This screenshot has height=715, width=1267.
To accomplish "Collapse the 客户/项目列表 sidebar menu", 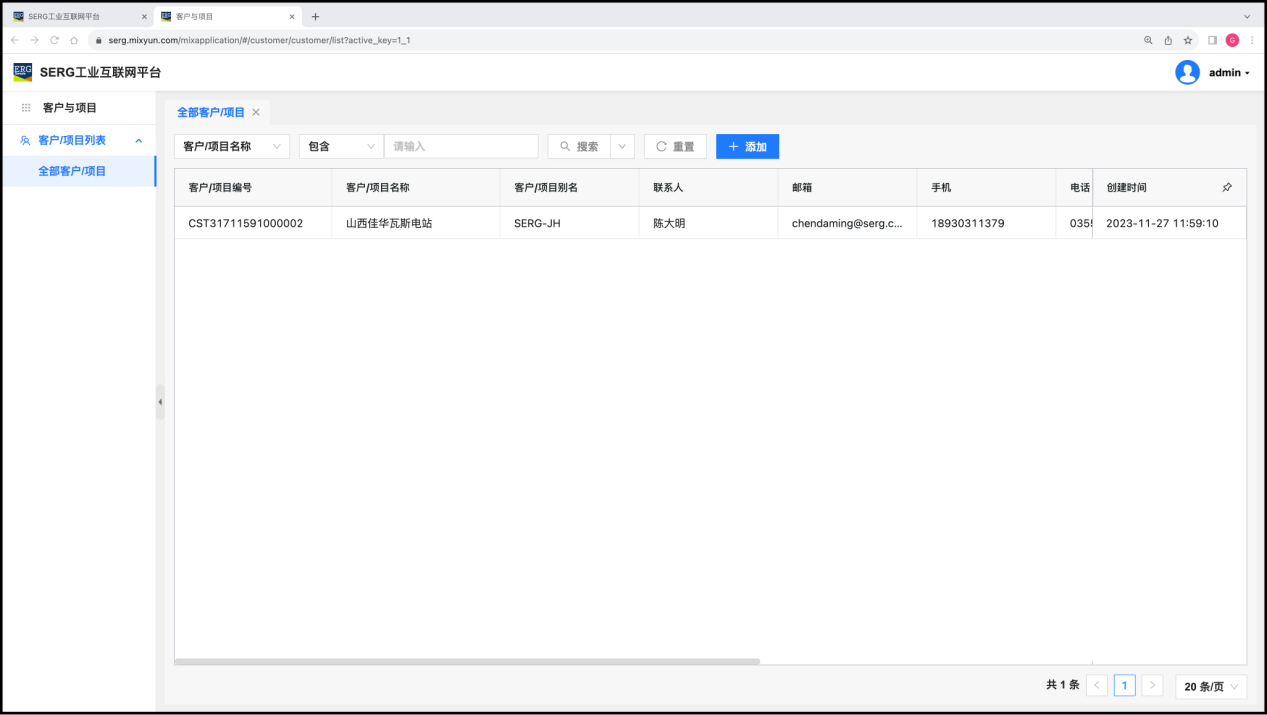I will (139, 141).
